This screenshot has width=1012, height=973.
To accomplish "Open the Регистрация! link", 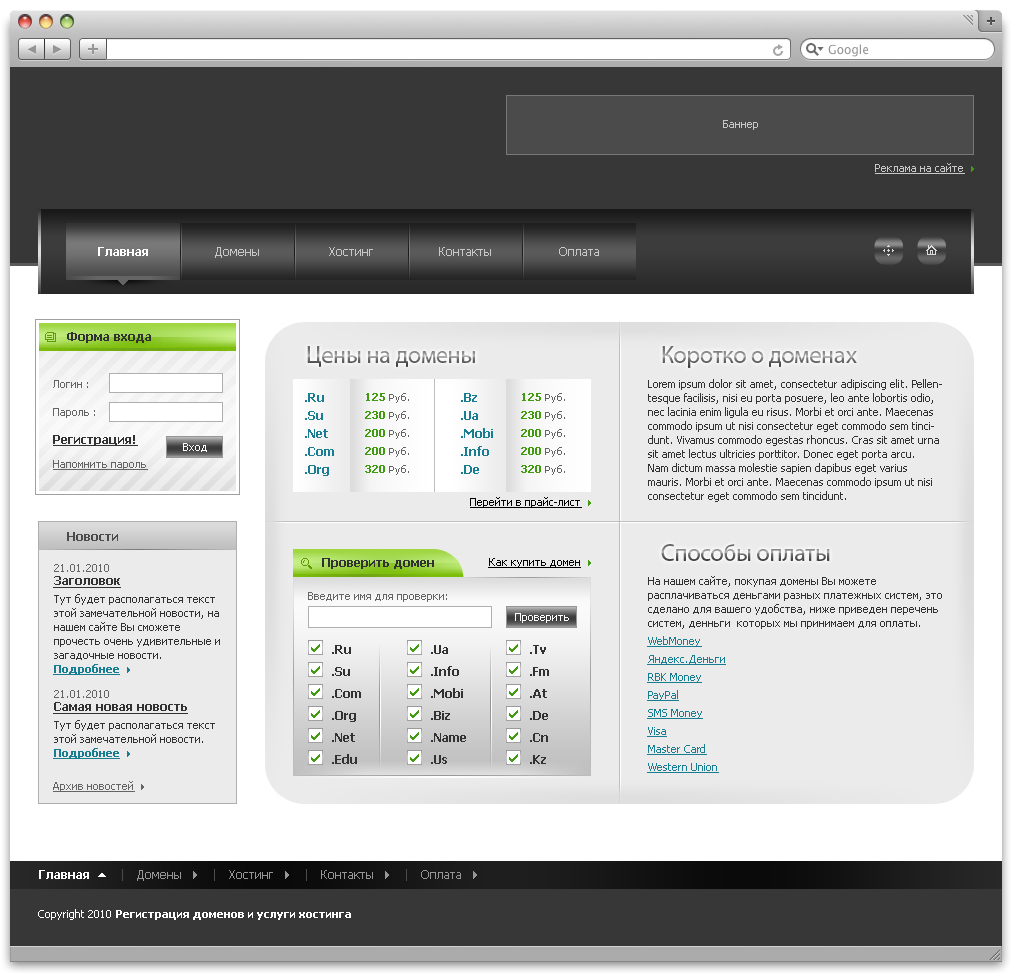I will [94, 440].
